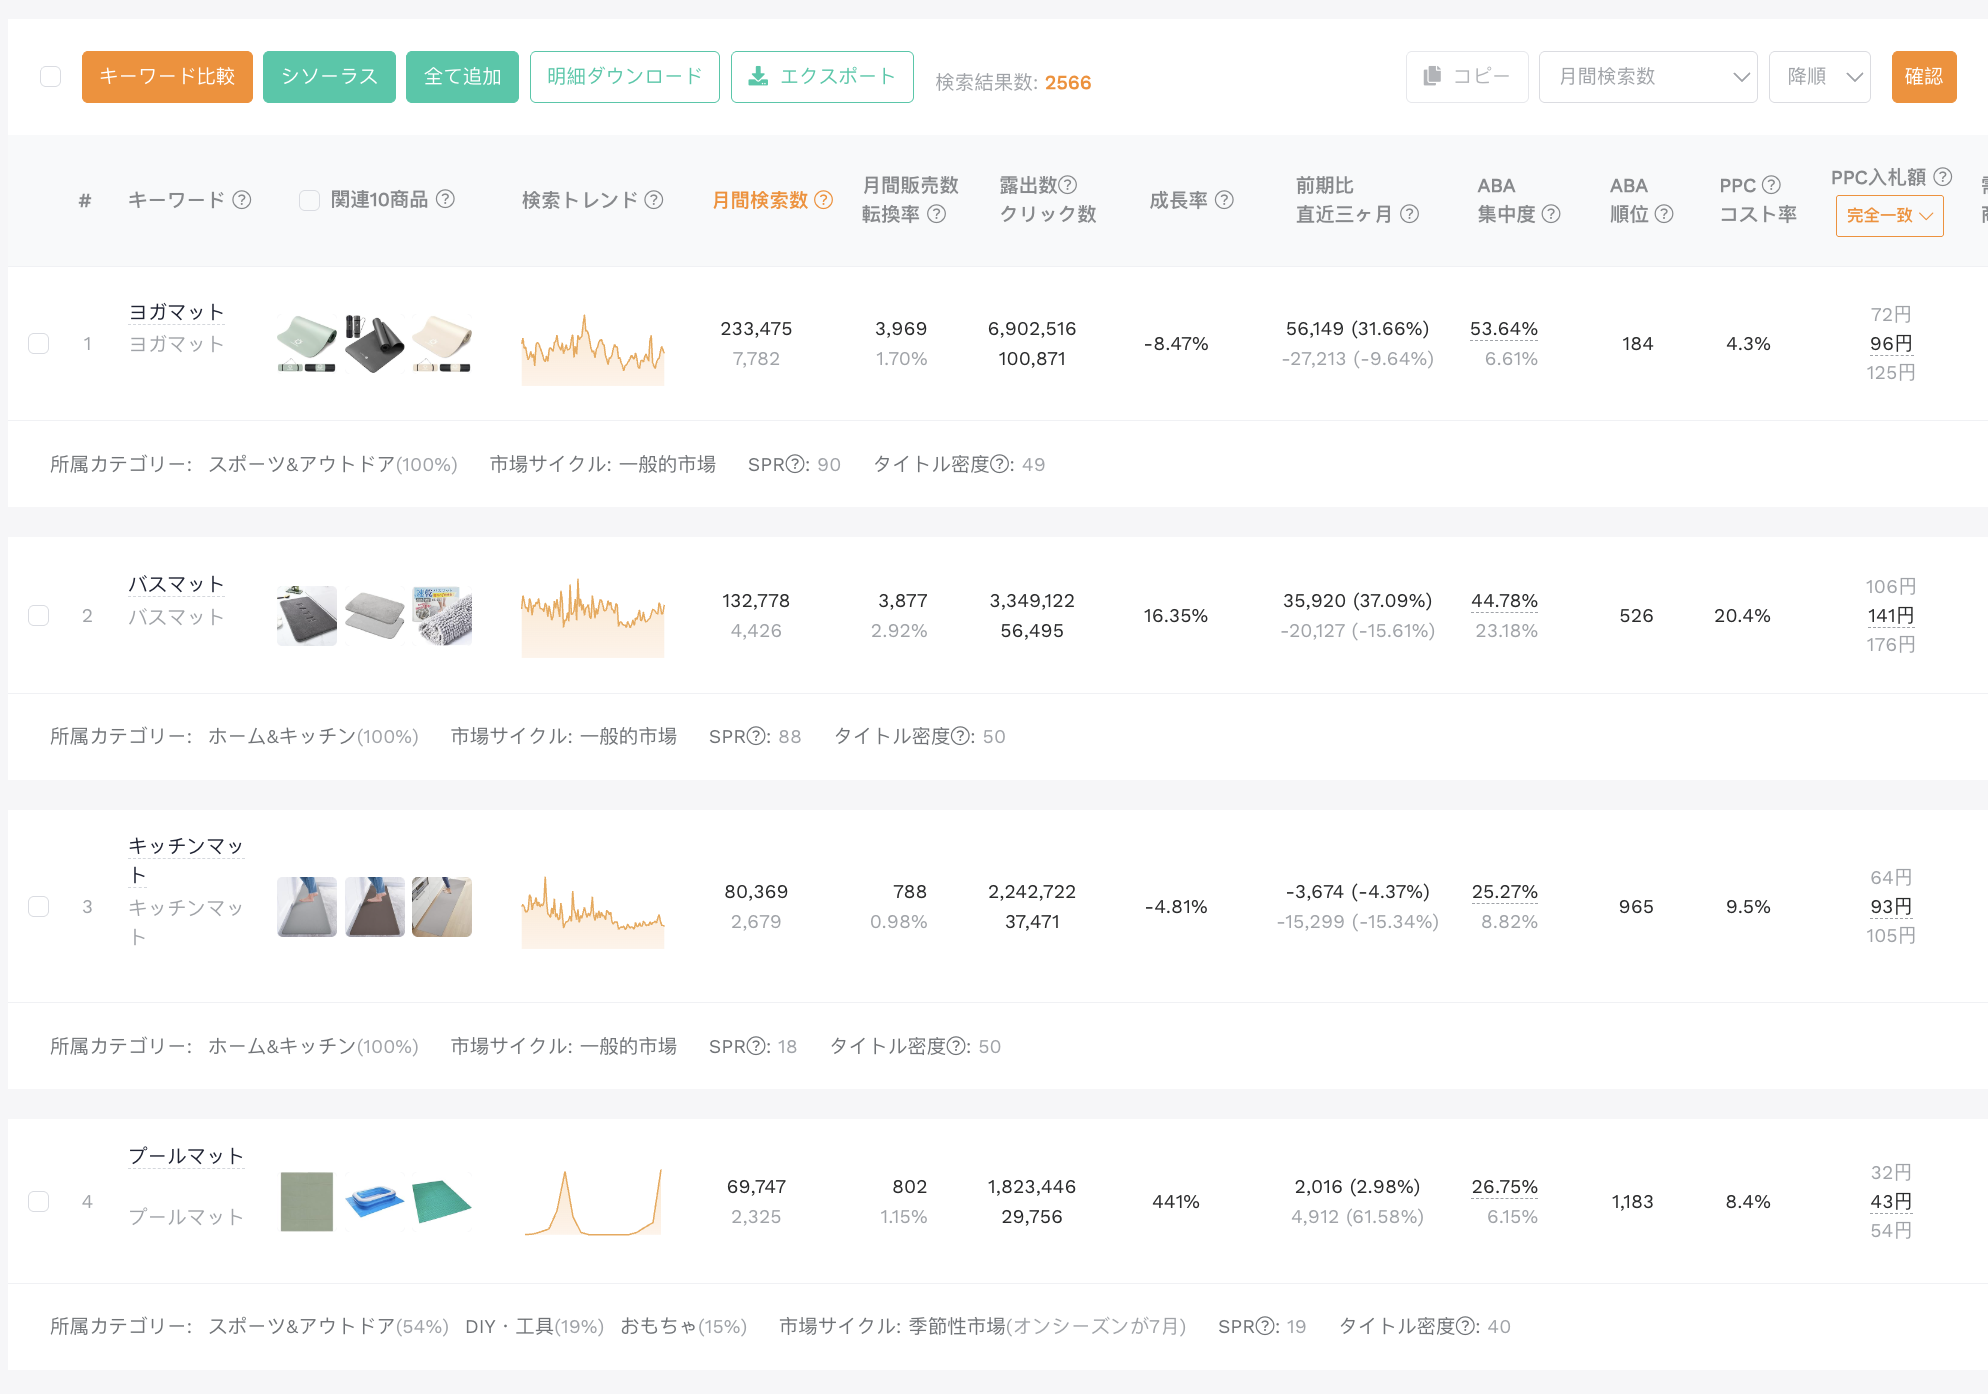Click the コピー button
Image resolution: width=1988 pixels, height=1394 pixels.
click(1467, 77)
